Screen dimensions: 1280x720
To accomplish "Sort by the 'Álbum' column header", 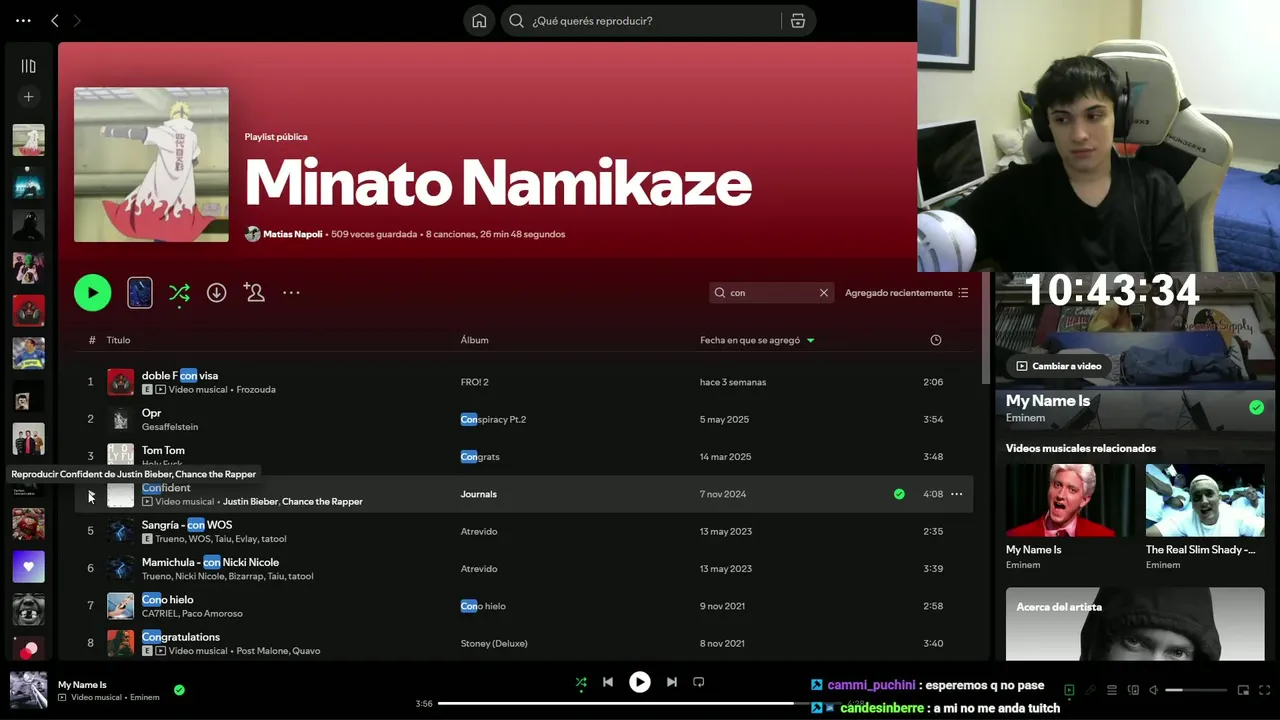I will 474,340.
